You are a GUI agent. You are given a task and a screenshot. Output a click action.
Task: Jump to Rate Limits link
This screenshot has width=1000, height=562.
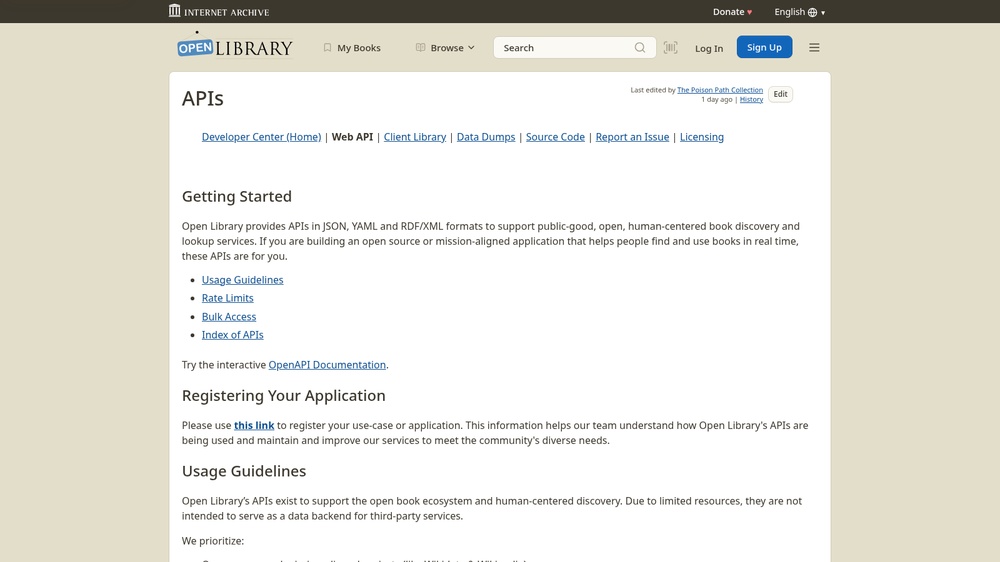228,298
